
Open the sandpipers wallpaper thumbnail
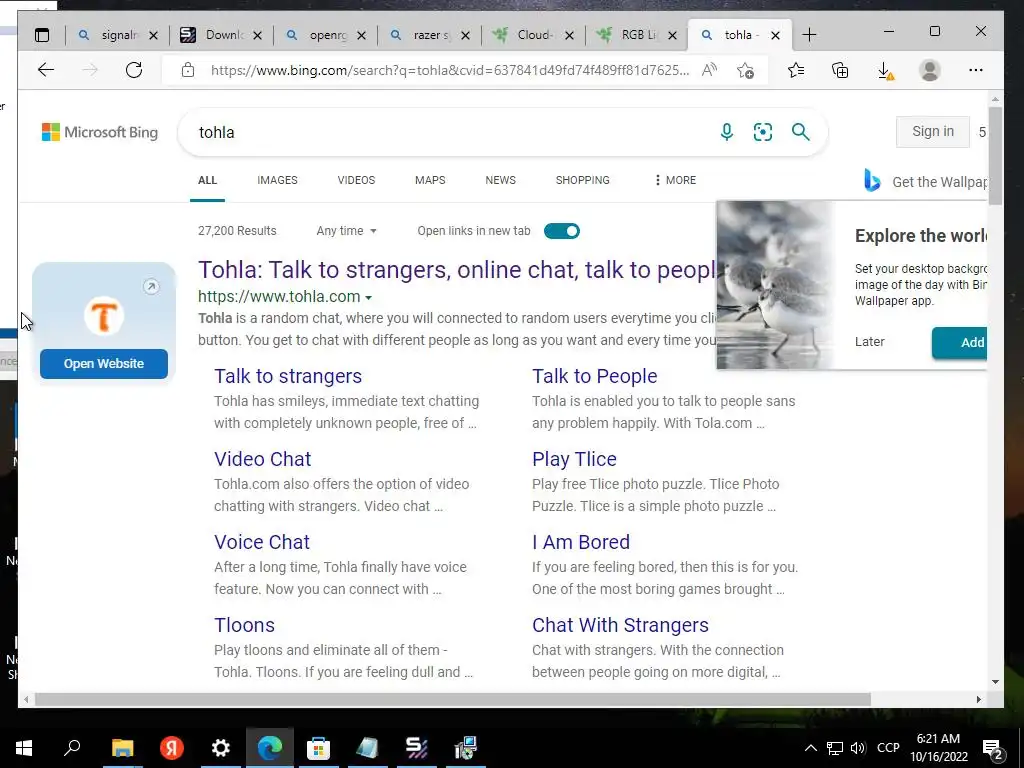(775, 285)
